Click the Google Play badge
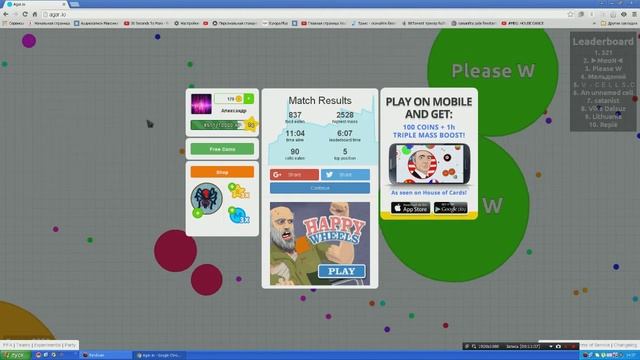The height and width of the screenshot is (360, 640). 451,208
